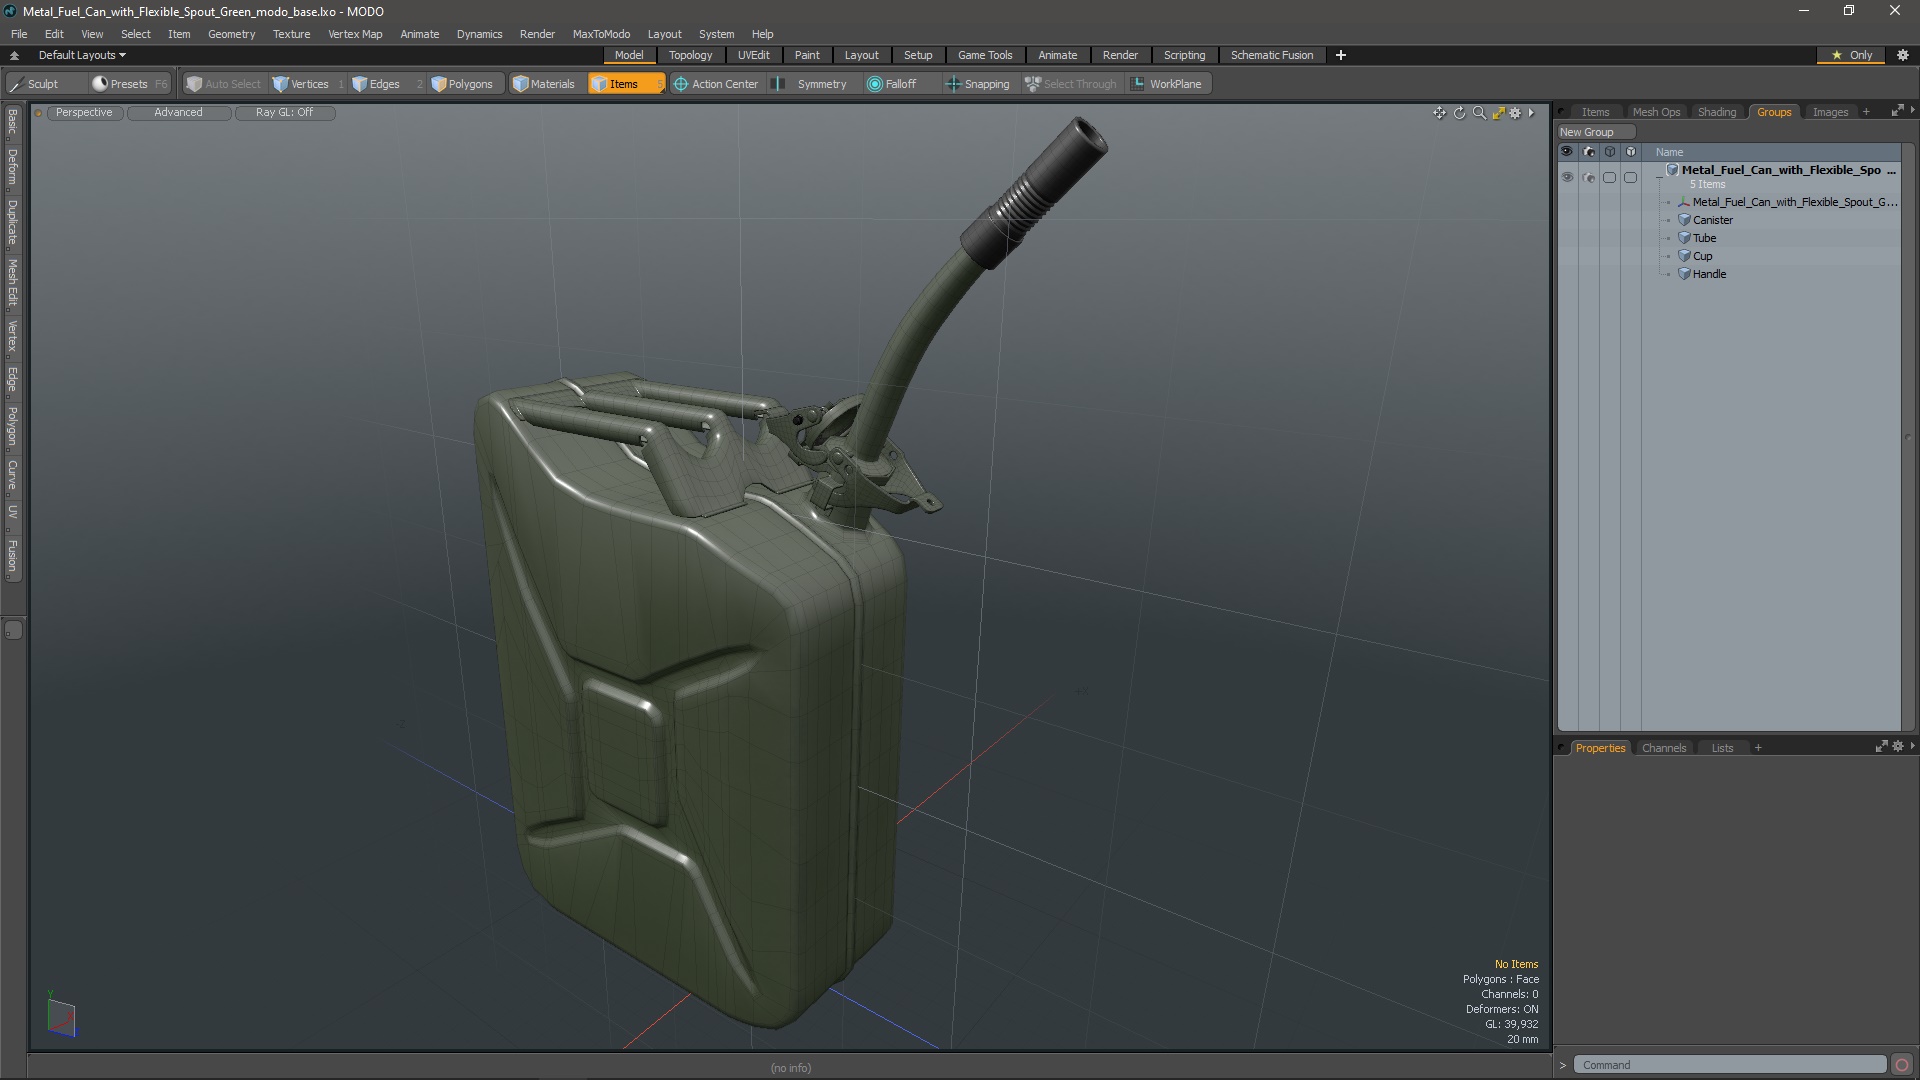Expand the Groups panel to full size

pos(1896,111)
